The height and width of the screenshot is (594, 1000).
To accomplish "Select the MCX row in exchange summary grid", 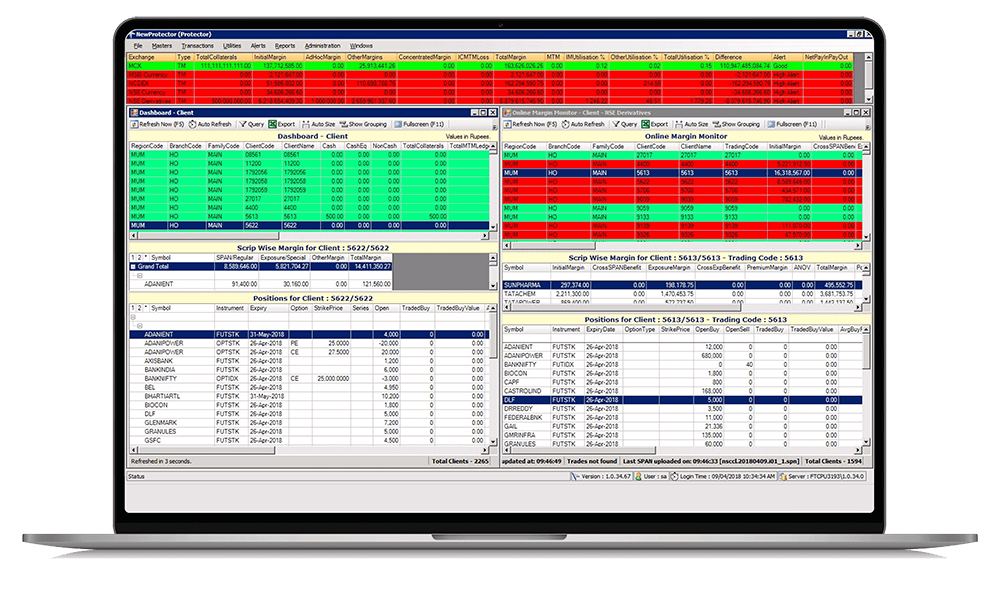I will click(x=491, y=66).
